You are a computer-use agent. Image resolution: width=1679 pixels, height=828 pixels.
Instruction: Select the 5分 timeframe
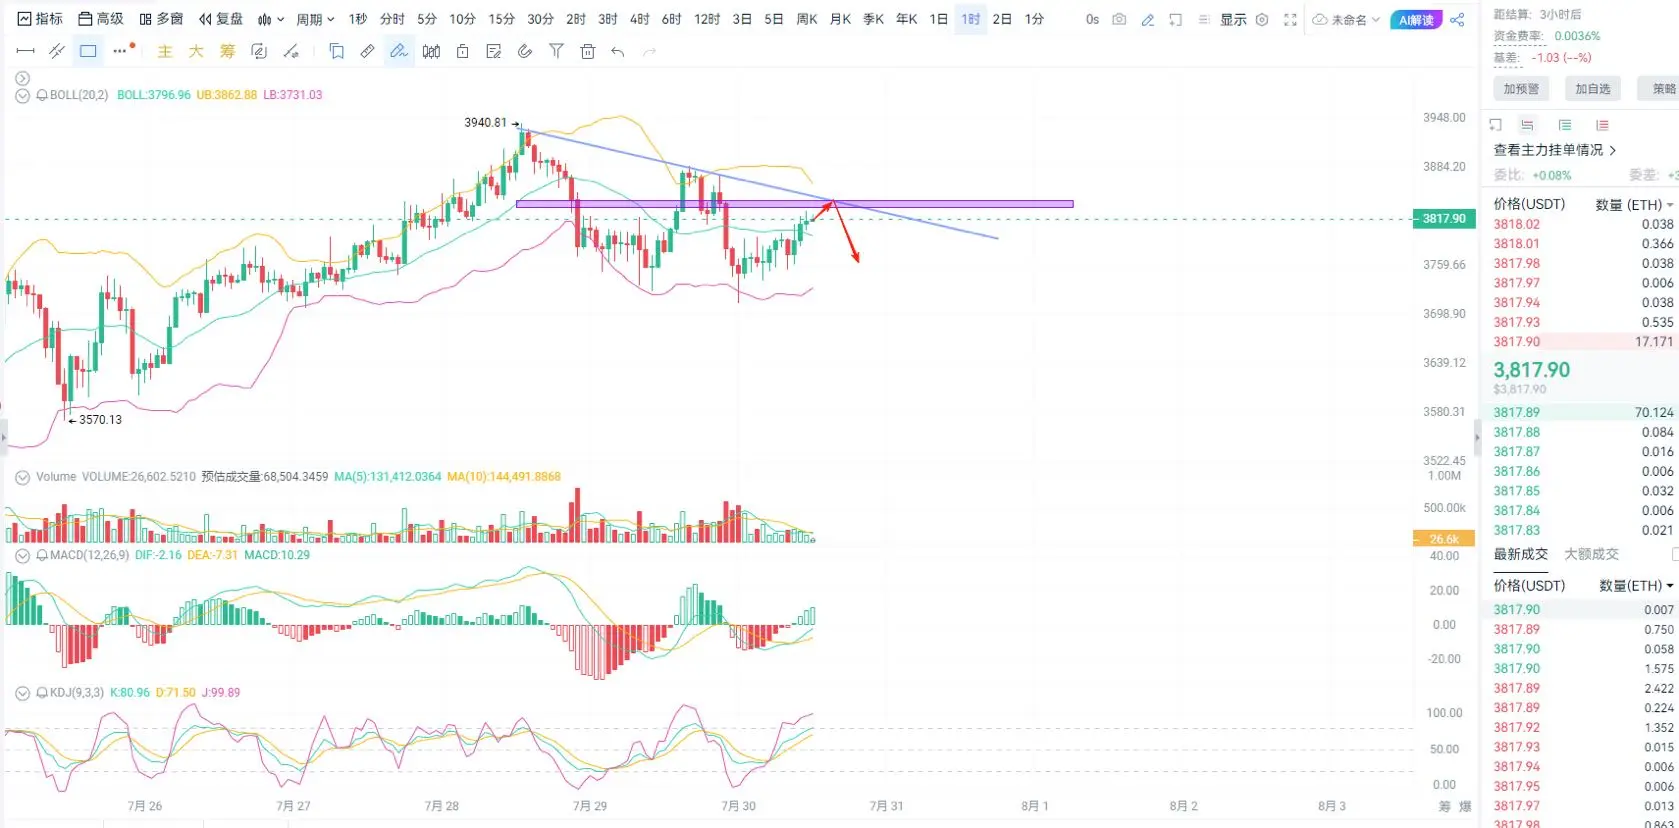(x=427, y=19)
